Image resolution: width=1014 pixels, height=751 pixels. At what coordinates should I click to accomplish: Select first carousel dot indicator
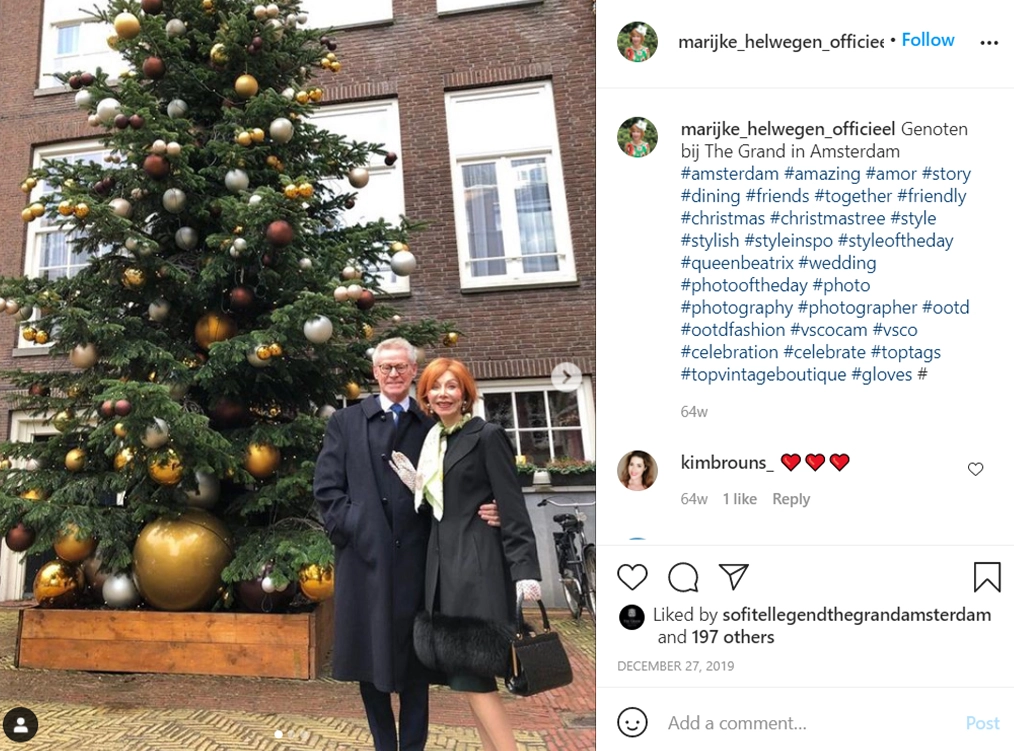(x=279, y=734)
